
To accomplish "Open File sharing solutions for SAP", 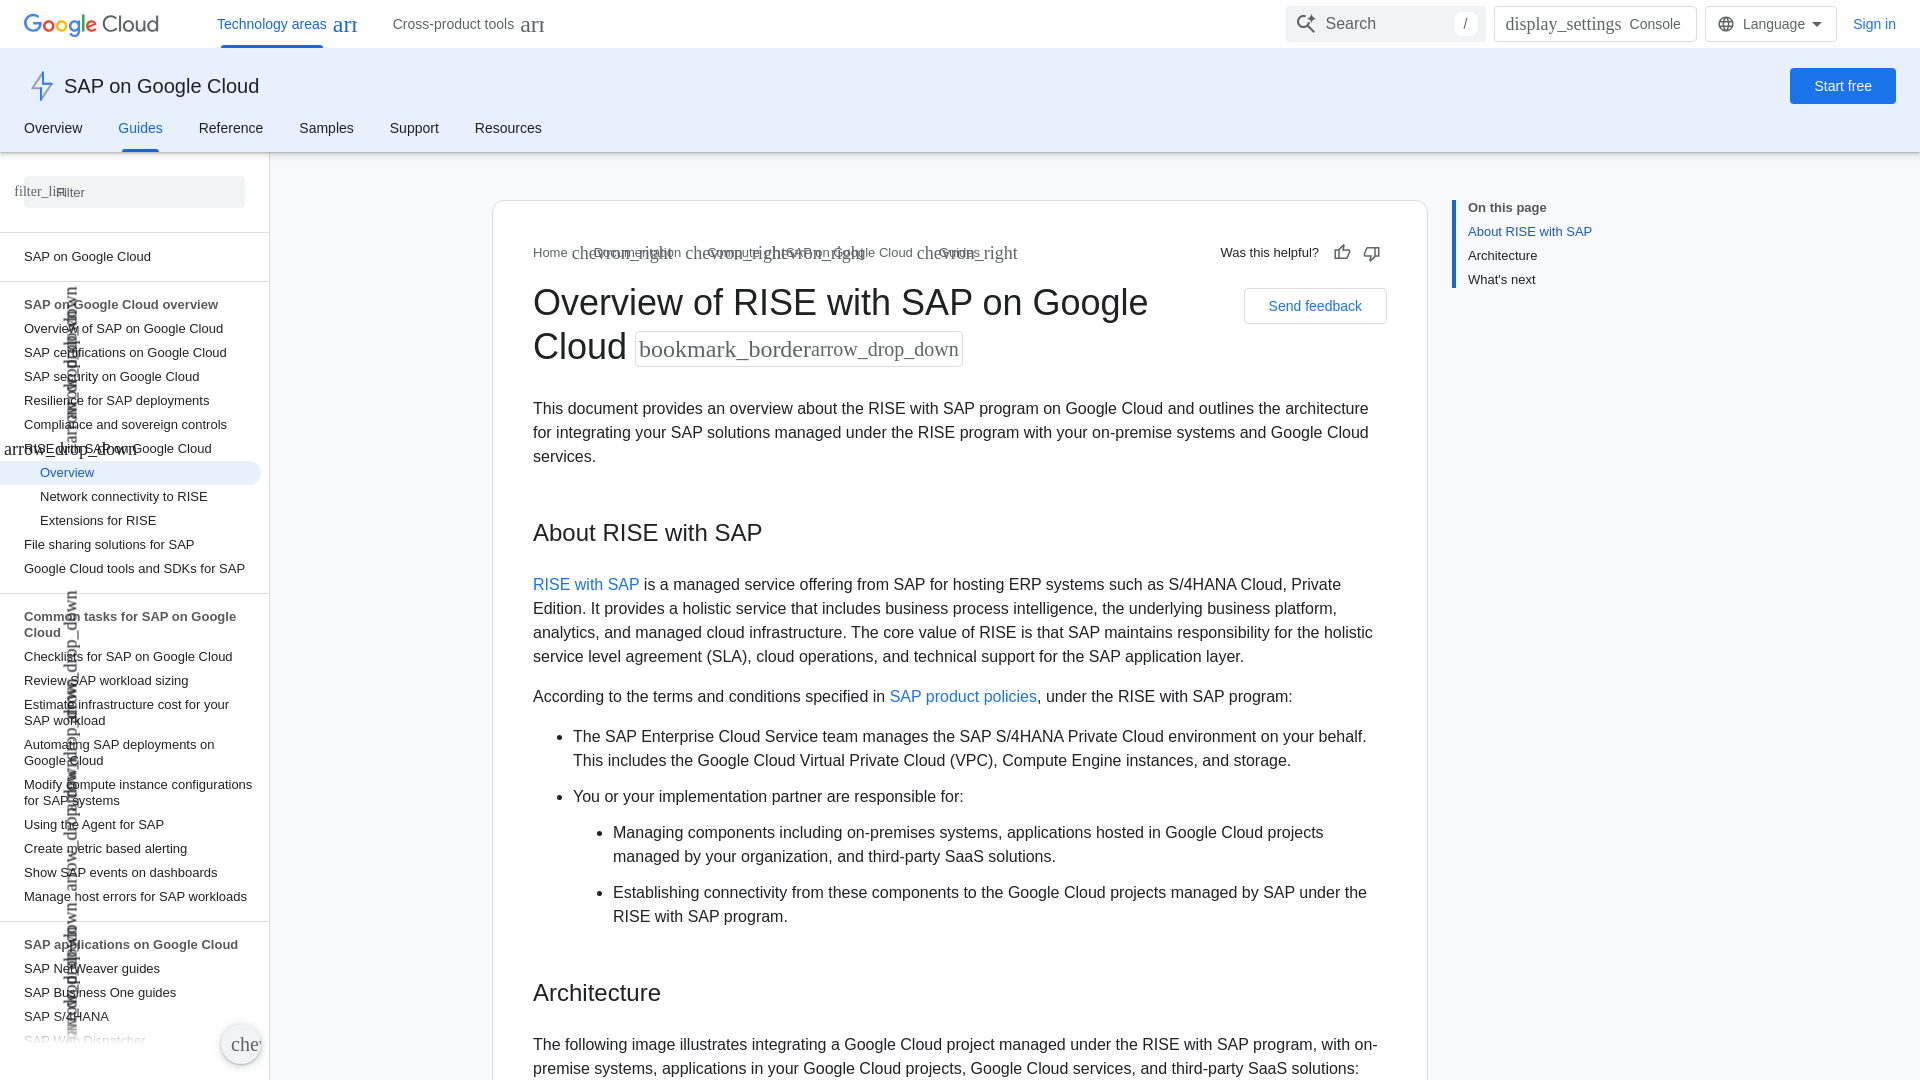I will coord(109,545).
